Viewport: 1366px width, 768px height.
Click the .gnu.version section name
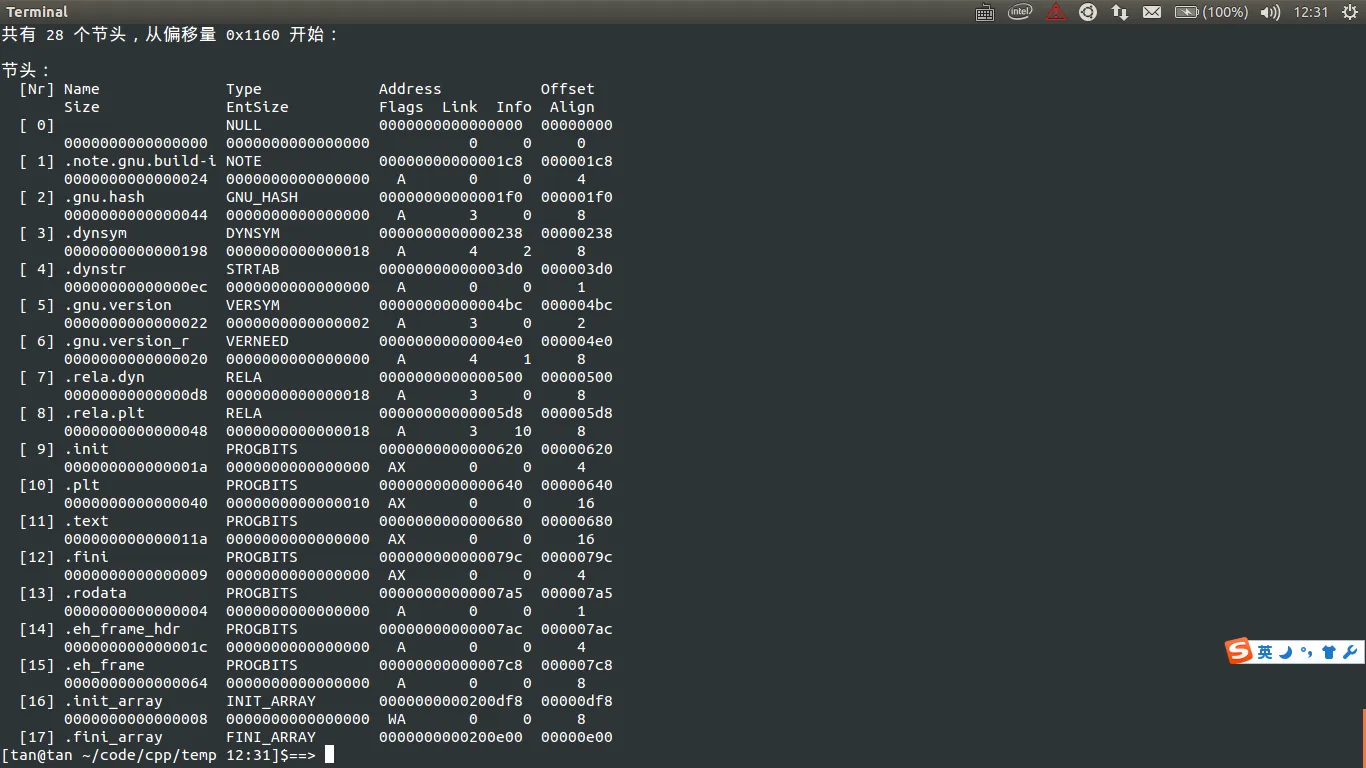pos(118,305)
